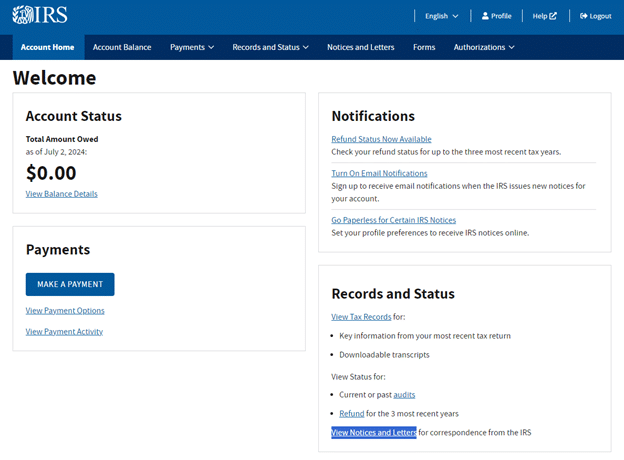Open the View Tax Records link
The height and width of the screenshot is (460, 624).
pos(361,317)
